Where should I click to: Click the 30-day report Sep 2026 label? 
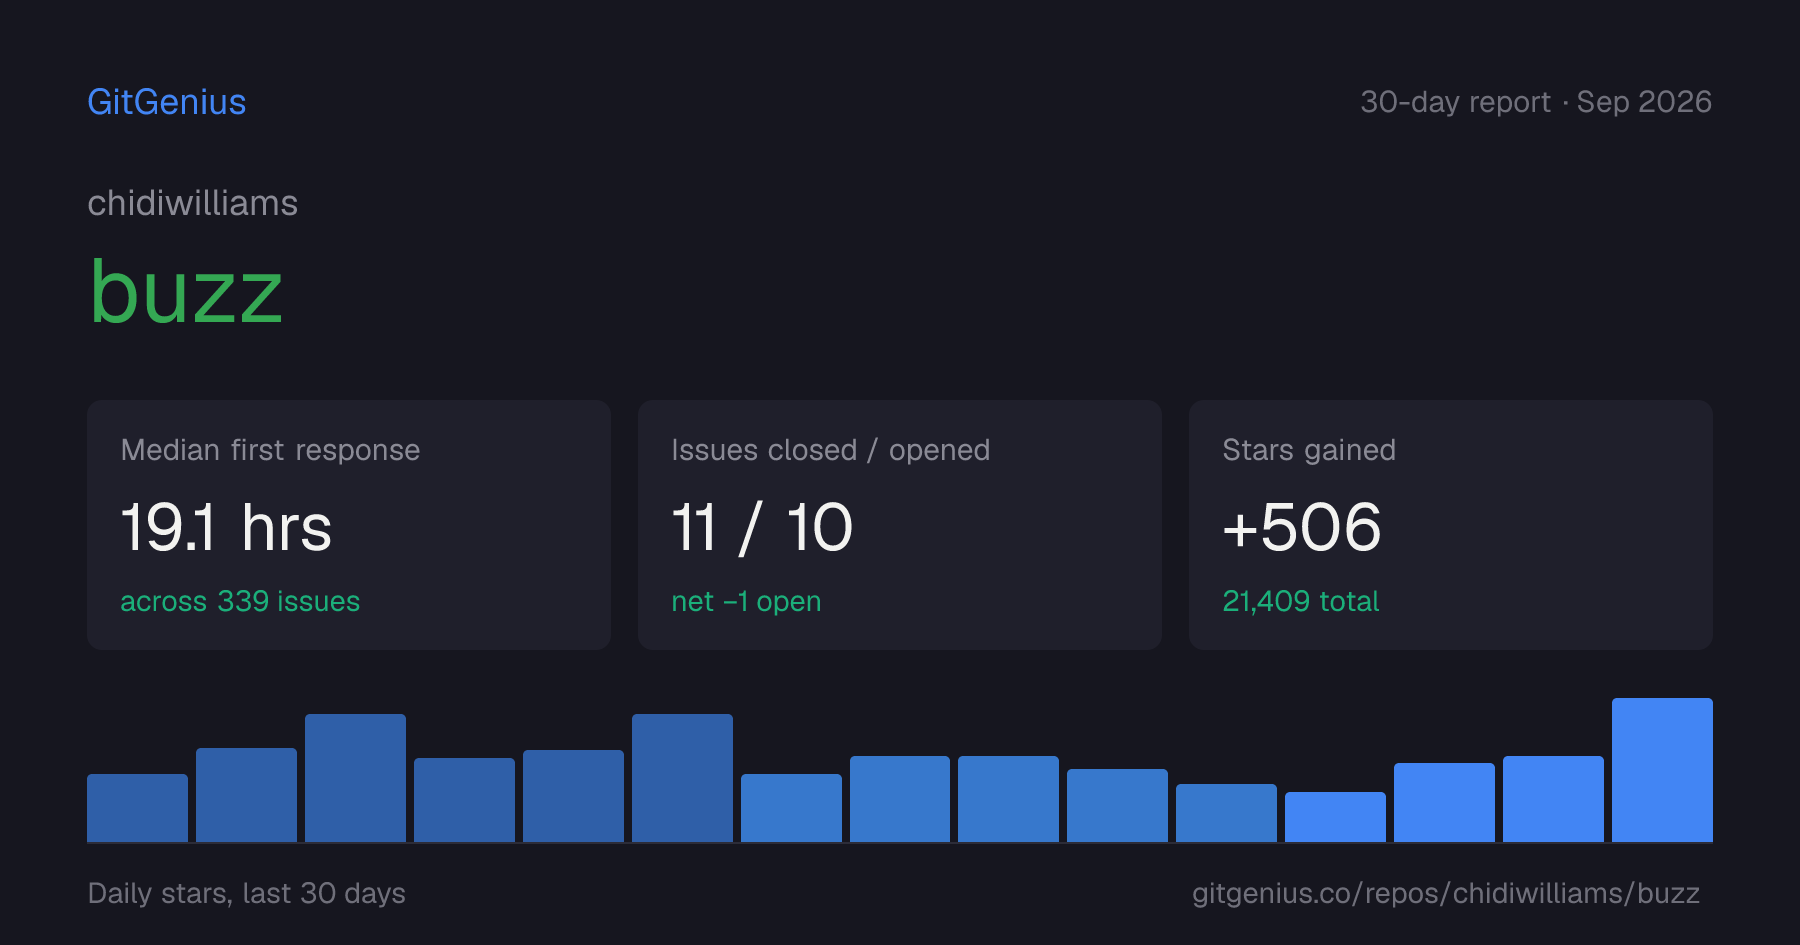[x=1536, y=102]
